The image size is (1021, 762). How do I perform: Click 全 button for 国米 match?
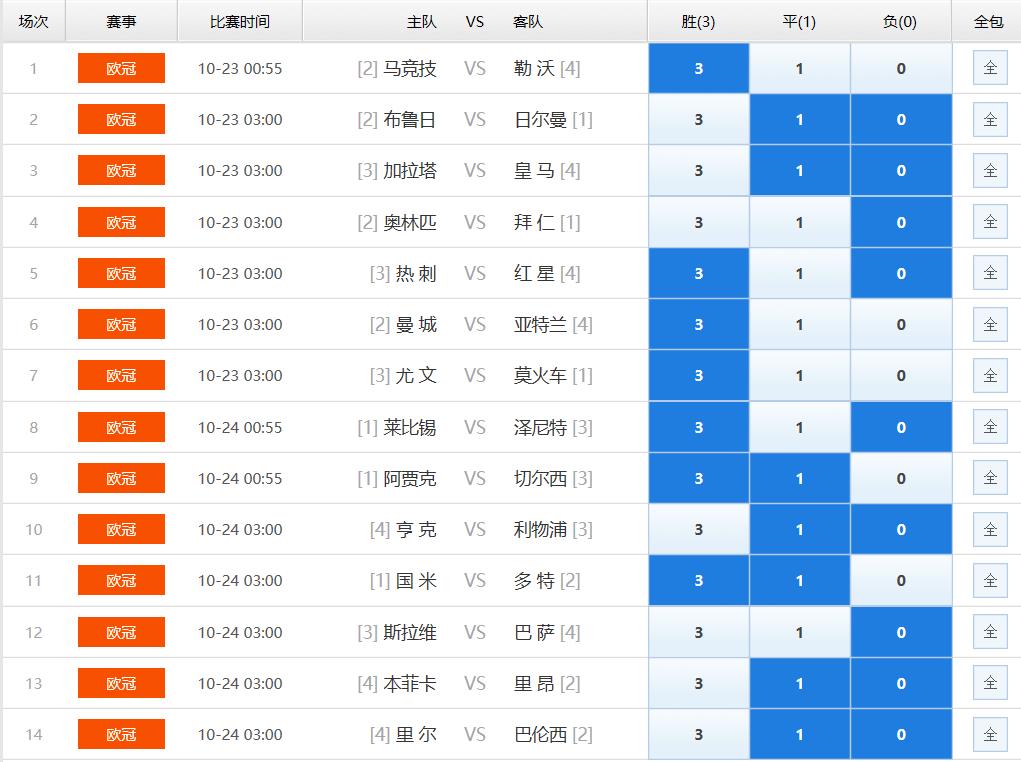pos(990,581)
